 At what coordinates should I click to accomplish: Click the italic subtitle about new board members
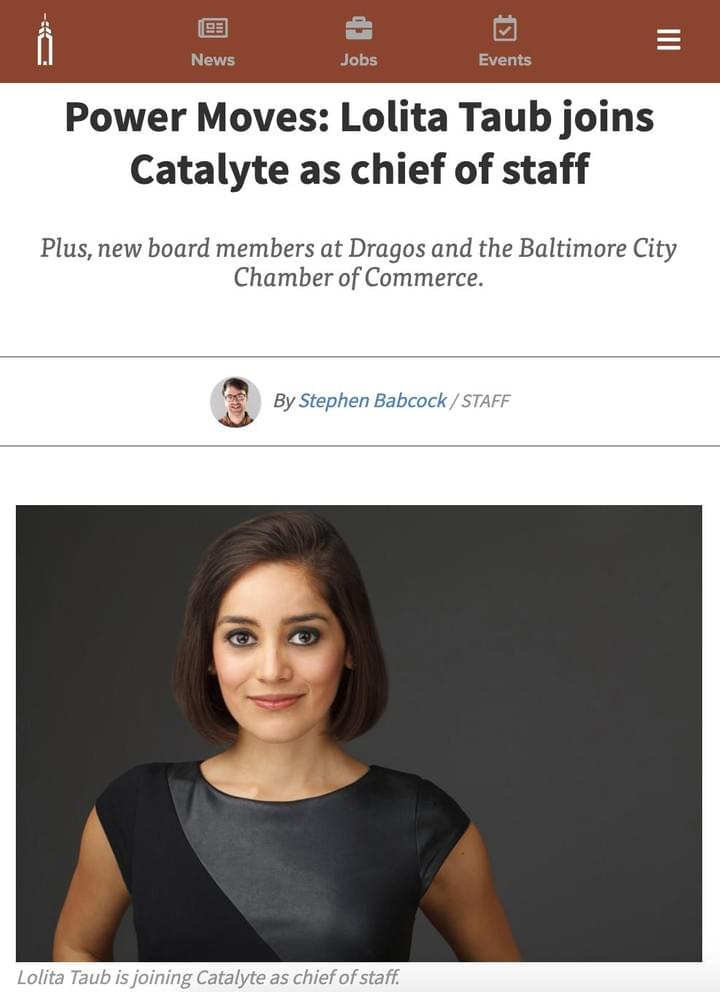[359, 262]
